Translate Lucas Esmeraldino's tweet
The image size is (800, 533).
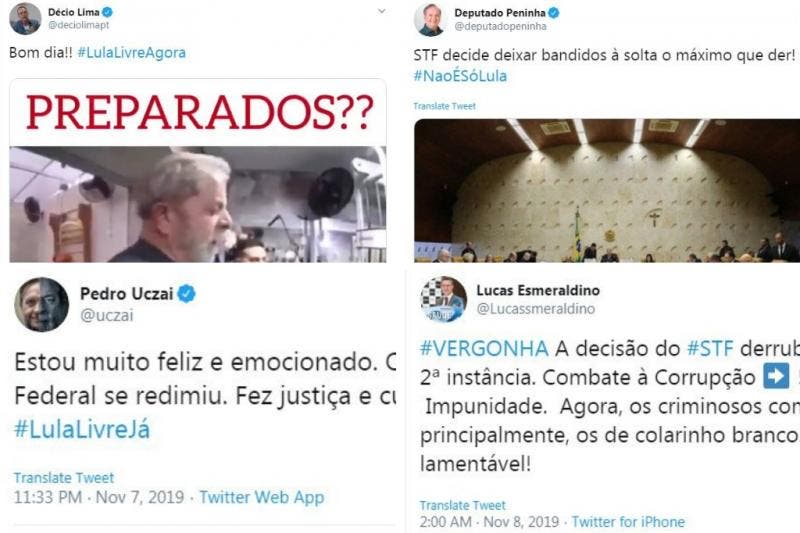[x=463, y=505]
